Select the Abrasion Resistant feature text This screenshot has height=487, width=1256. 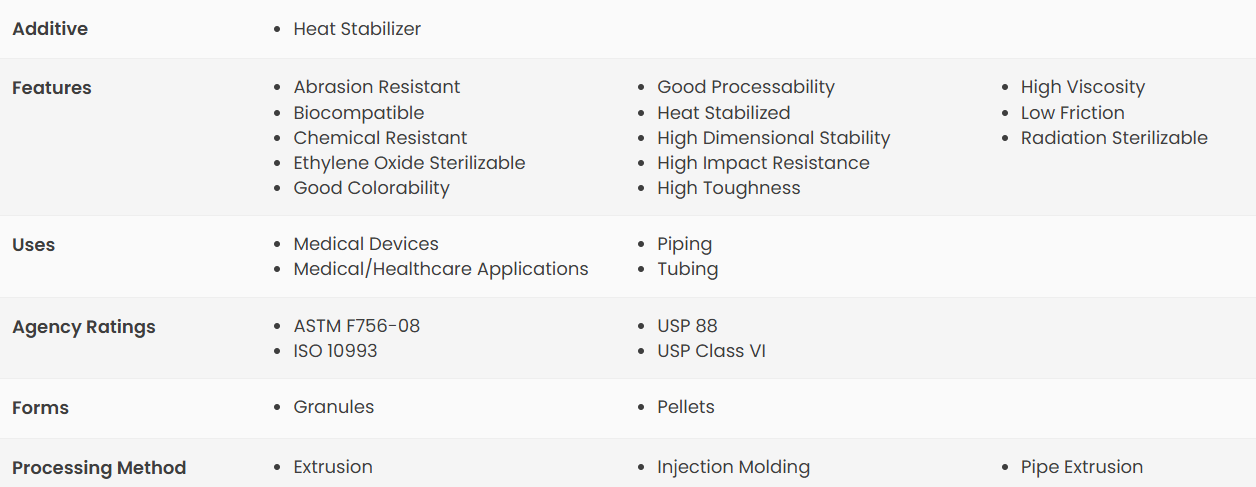pyautogui.click(x=376, y=87)
